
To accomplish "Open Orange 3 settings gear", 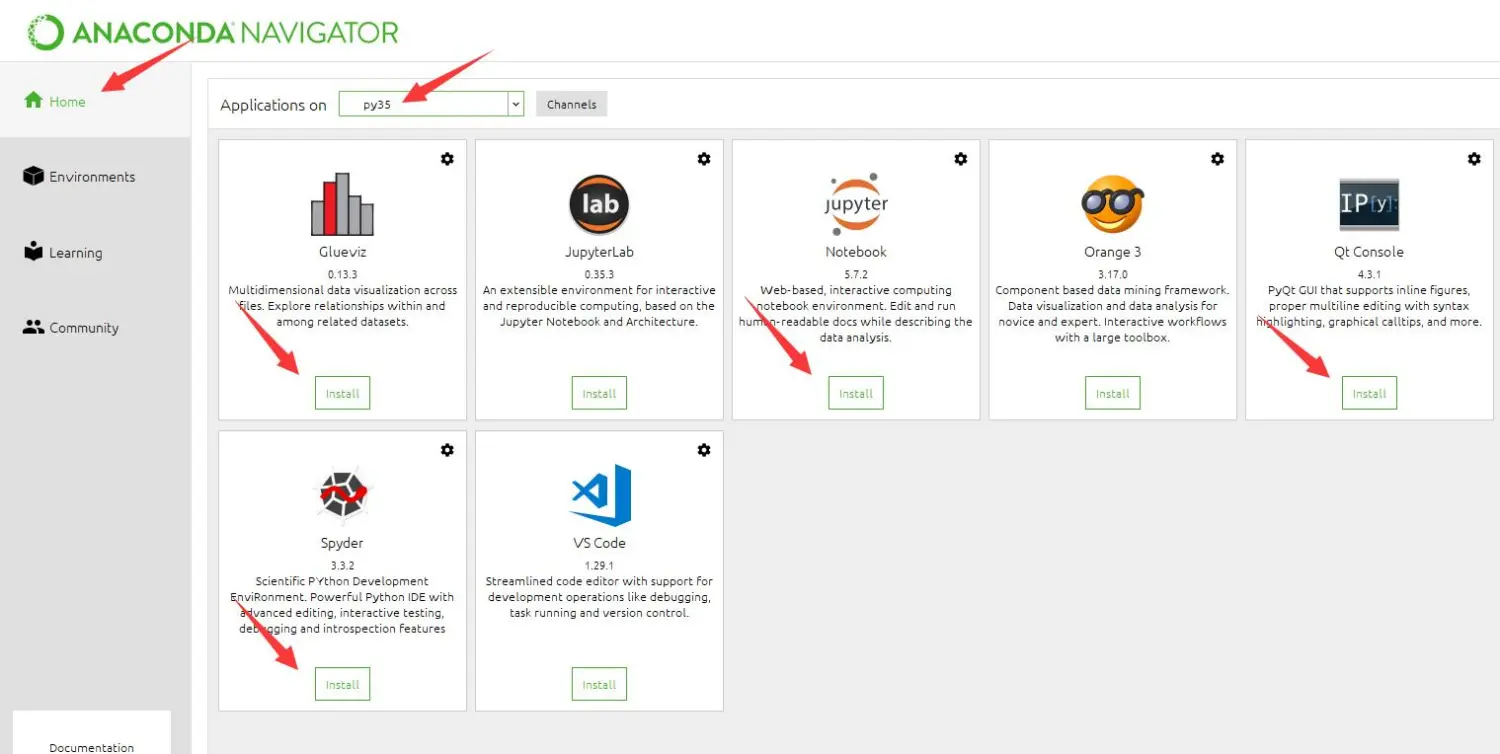I will coord(1217,158).
